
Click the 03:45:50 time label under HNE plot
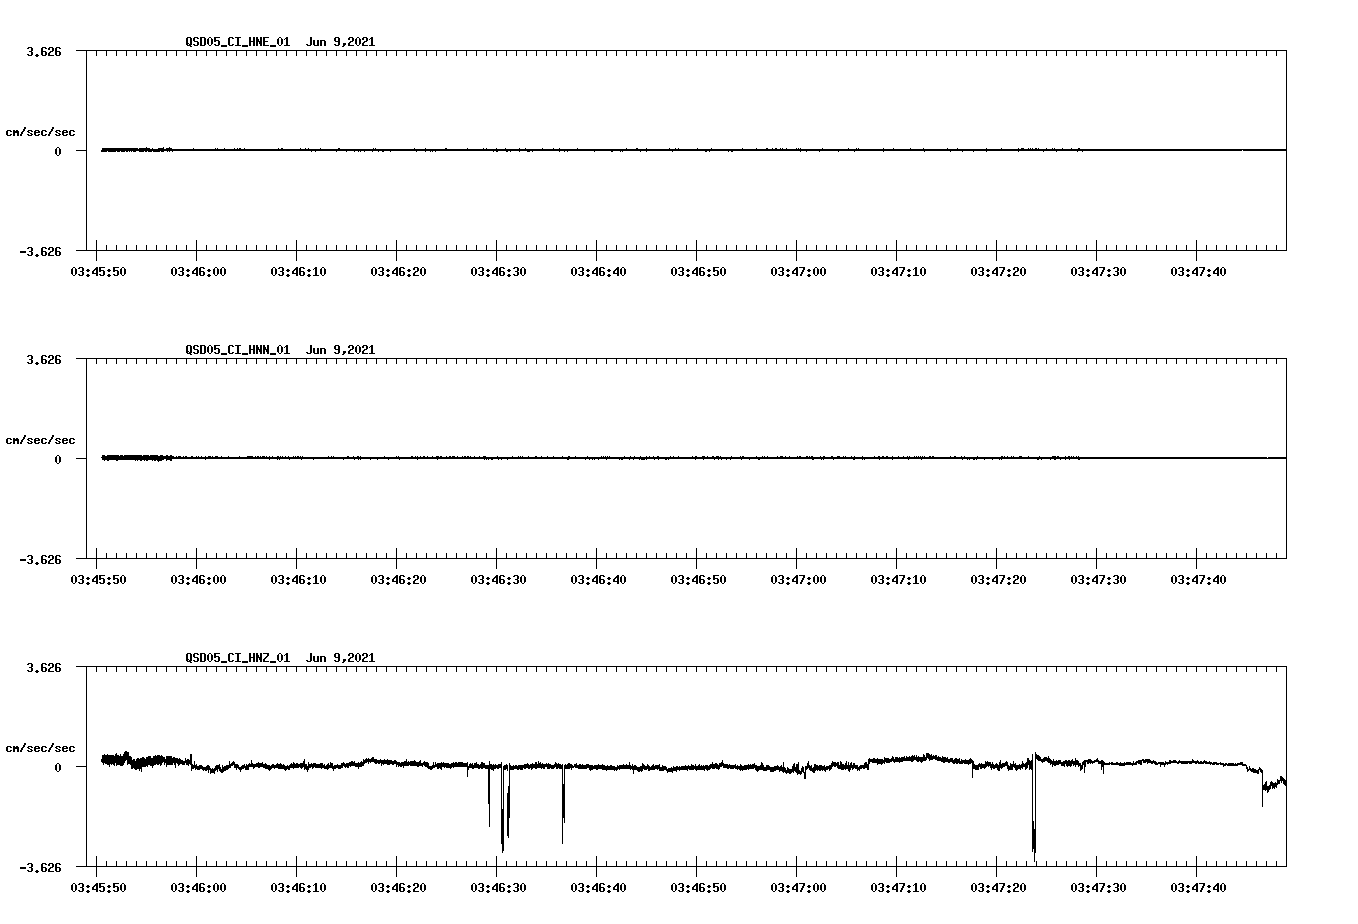coord(98,271)
